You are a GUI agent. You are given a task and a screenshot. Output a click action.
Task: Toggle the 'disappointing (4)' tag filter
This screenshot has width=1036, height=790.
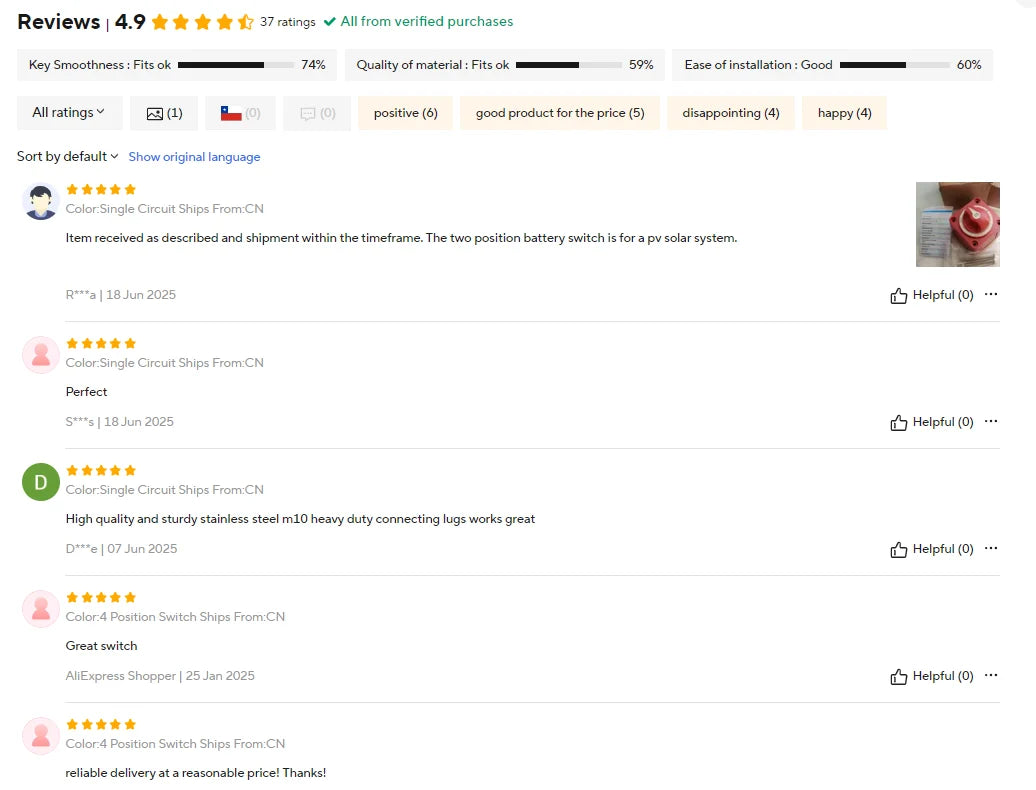point(730,113)
